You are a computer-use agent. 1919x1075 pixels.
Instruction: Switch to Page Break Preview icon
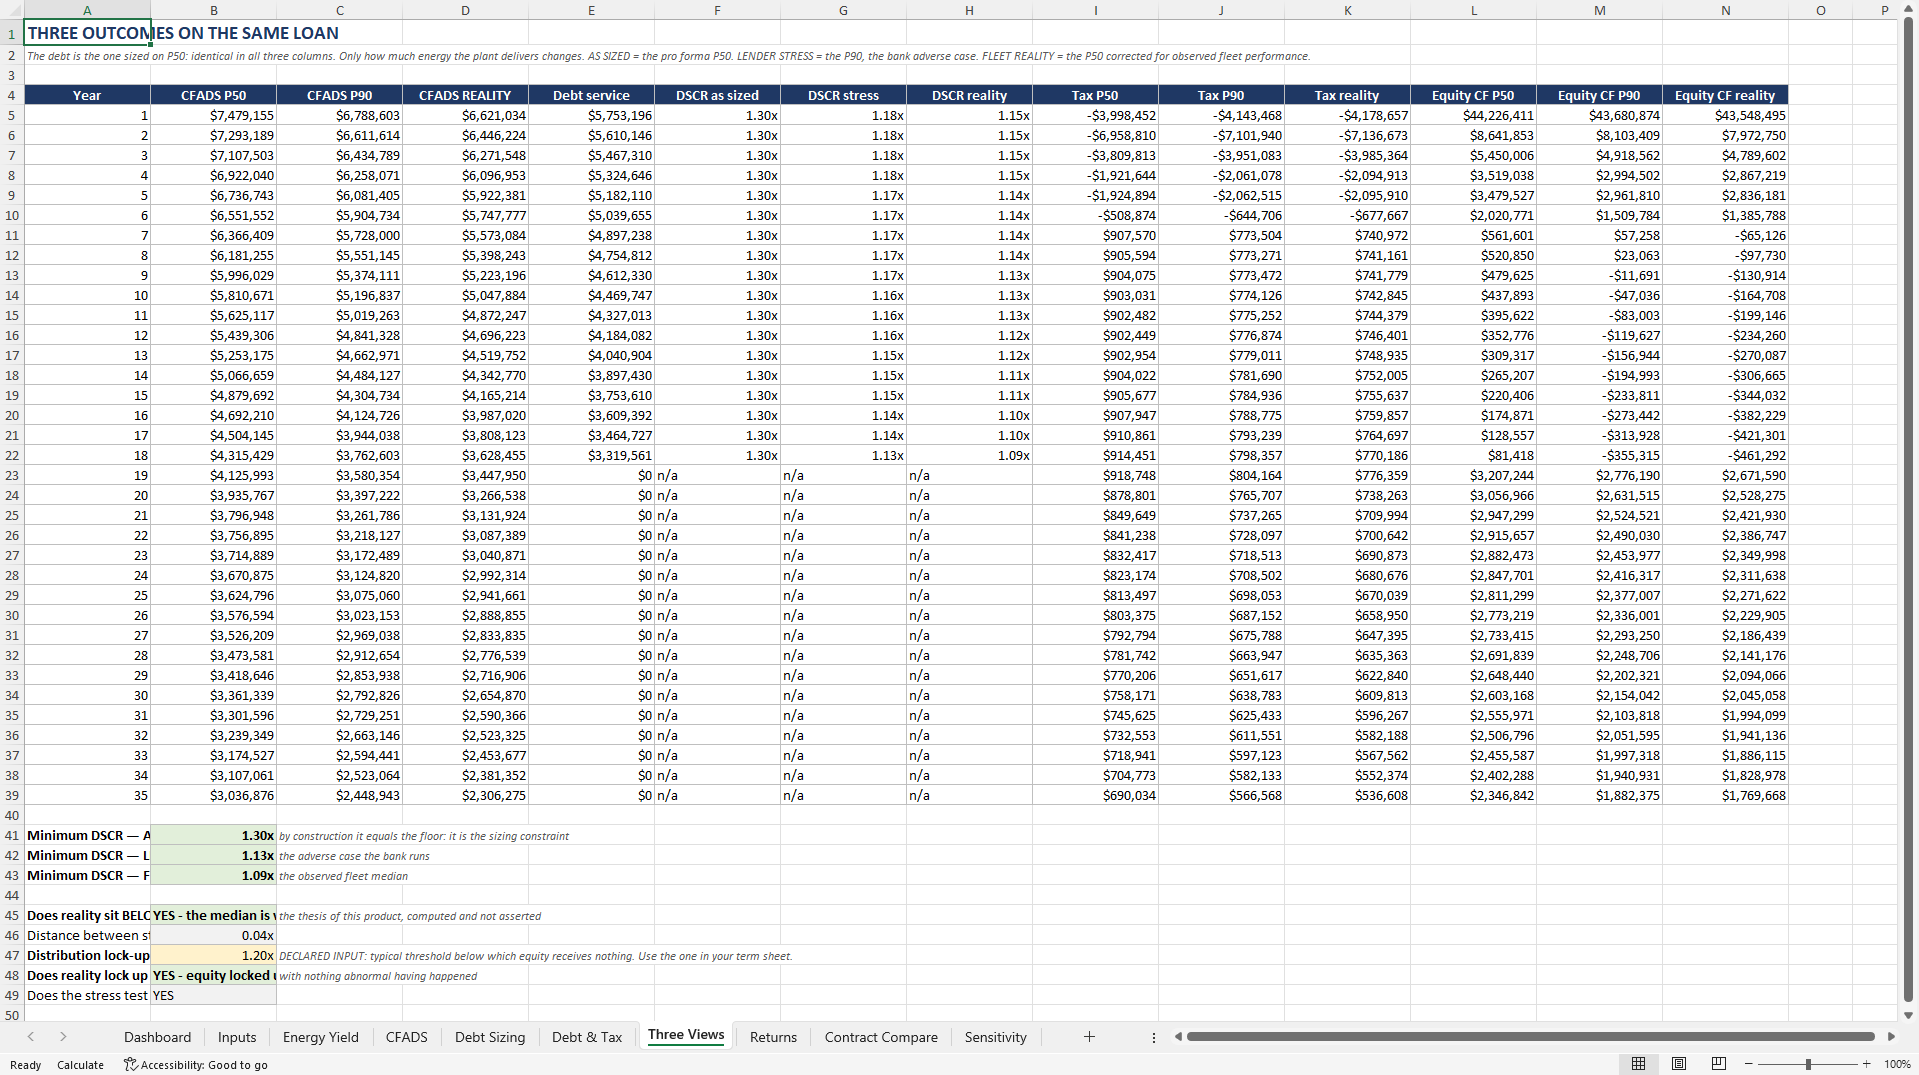click(1719, 1064)
